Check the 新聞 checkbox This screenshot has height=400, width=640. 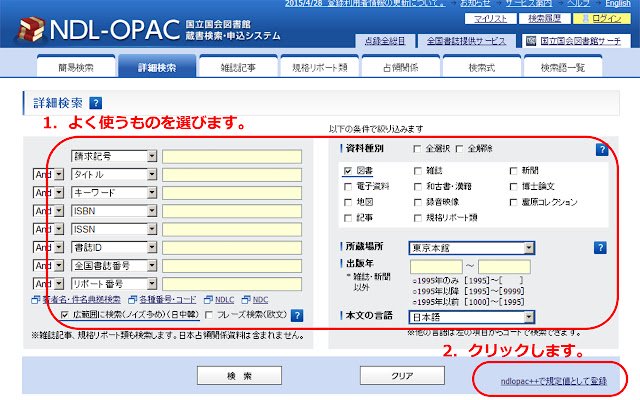(x=513, y=171)
